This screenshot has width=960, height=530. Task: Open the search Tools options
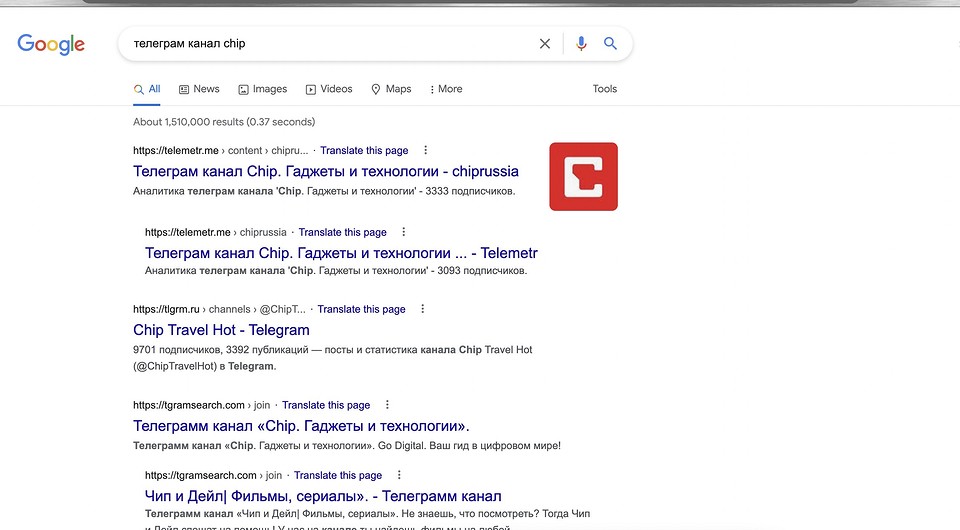pyautogui.click(x=604, y=89)
